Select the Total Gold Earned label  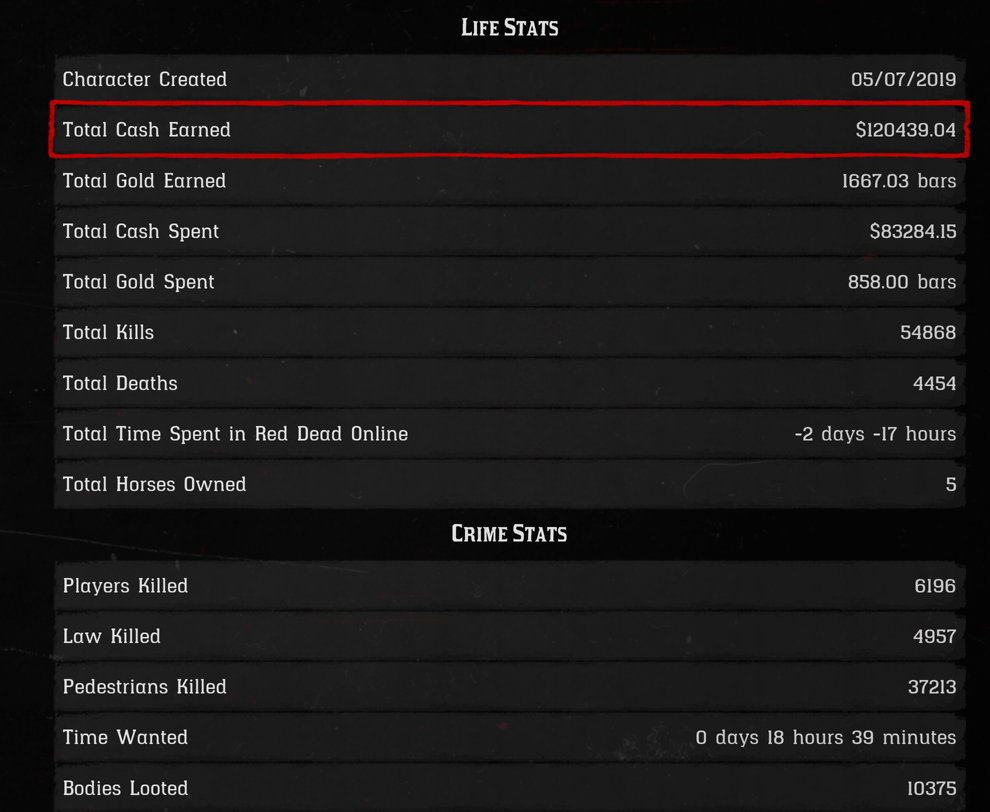pos(144,181)
